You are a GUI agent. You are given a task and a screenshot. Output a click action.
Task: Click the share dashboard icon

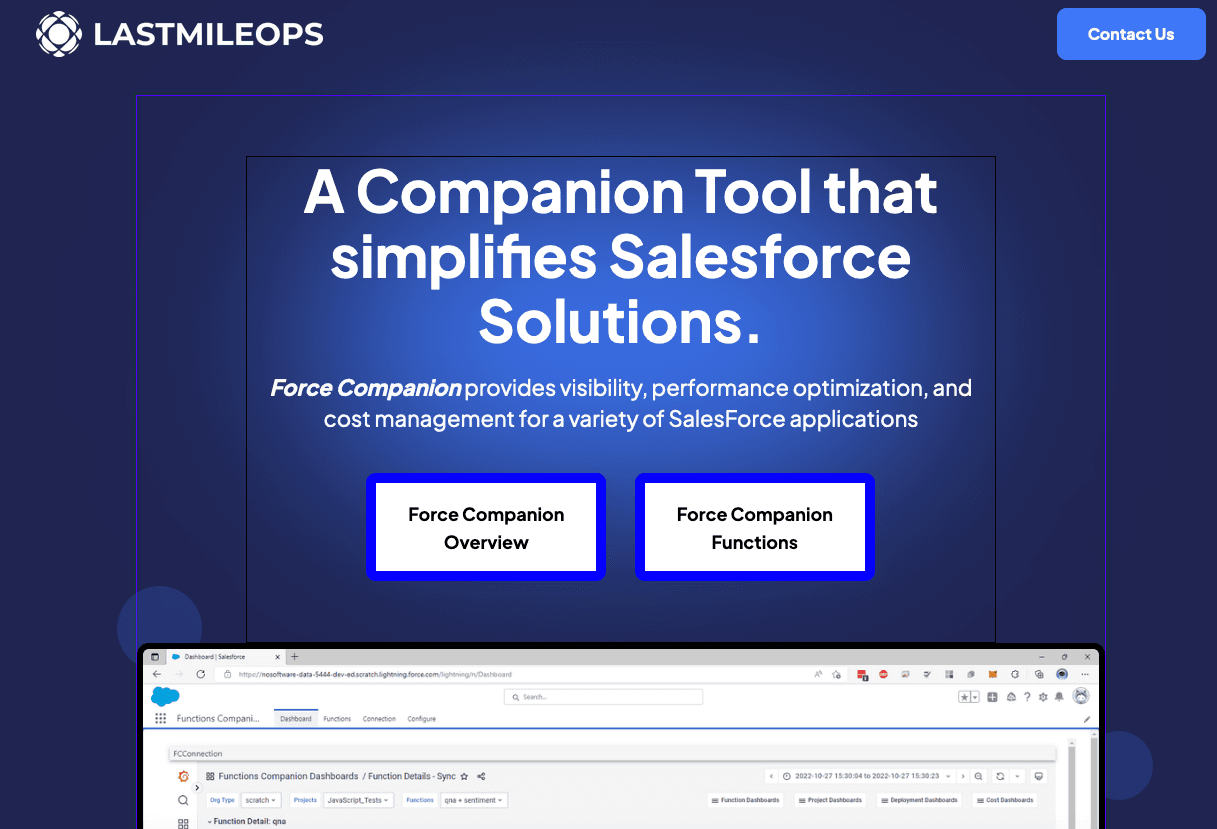pos(481,776)
